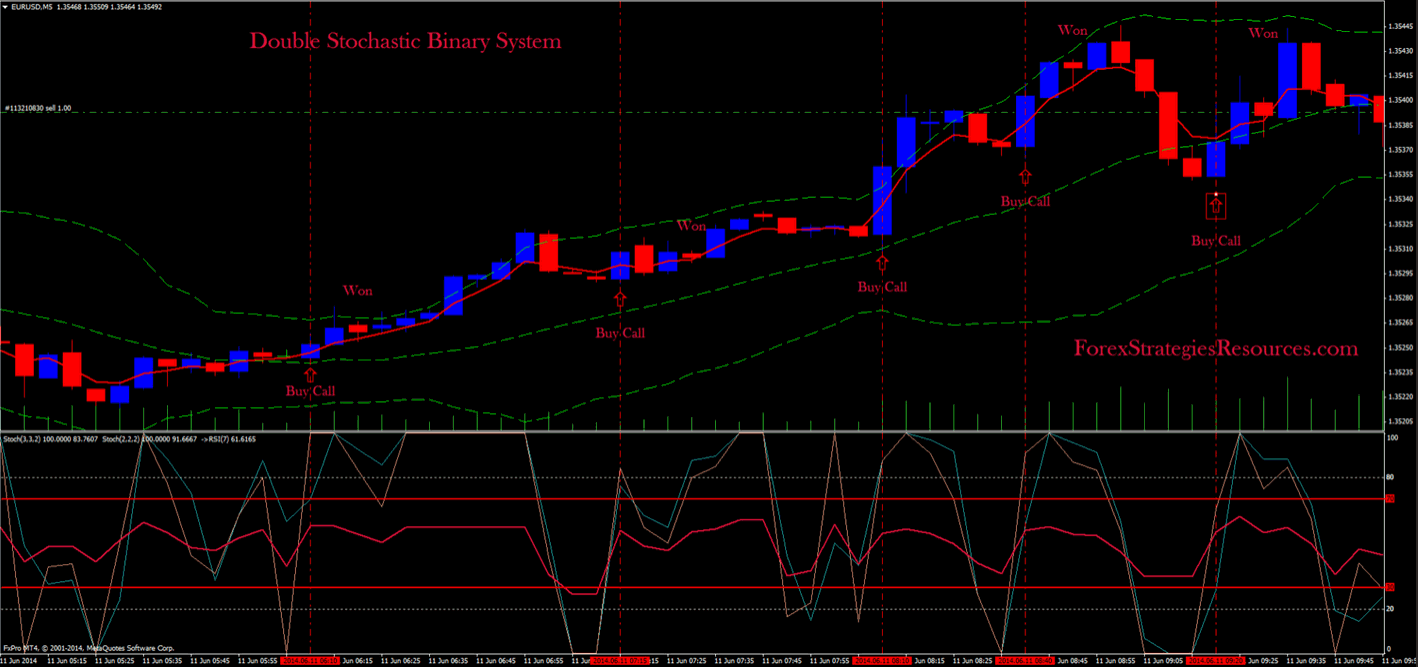Select the 1.35385 price axis label
Image resolution: width=1418 pixels, height=667 pixels.
(1401, 125)
